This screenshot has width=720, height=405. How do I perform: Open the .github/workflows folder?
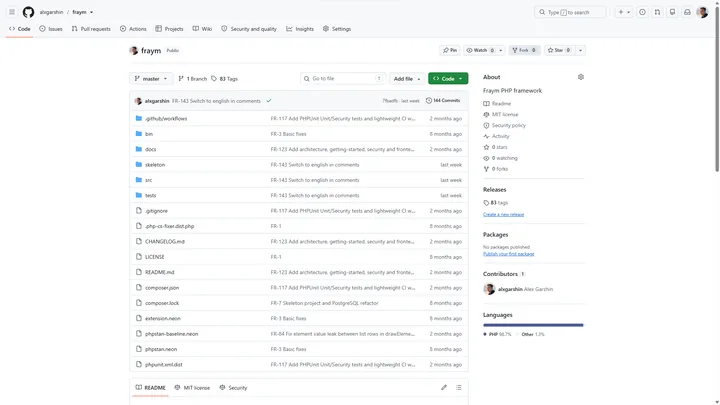pos(166,118)
